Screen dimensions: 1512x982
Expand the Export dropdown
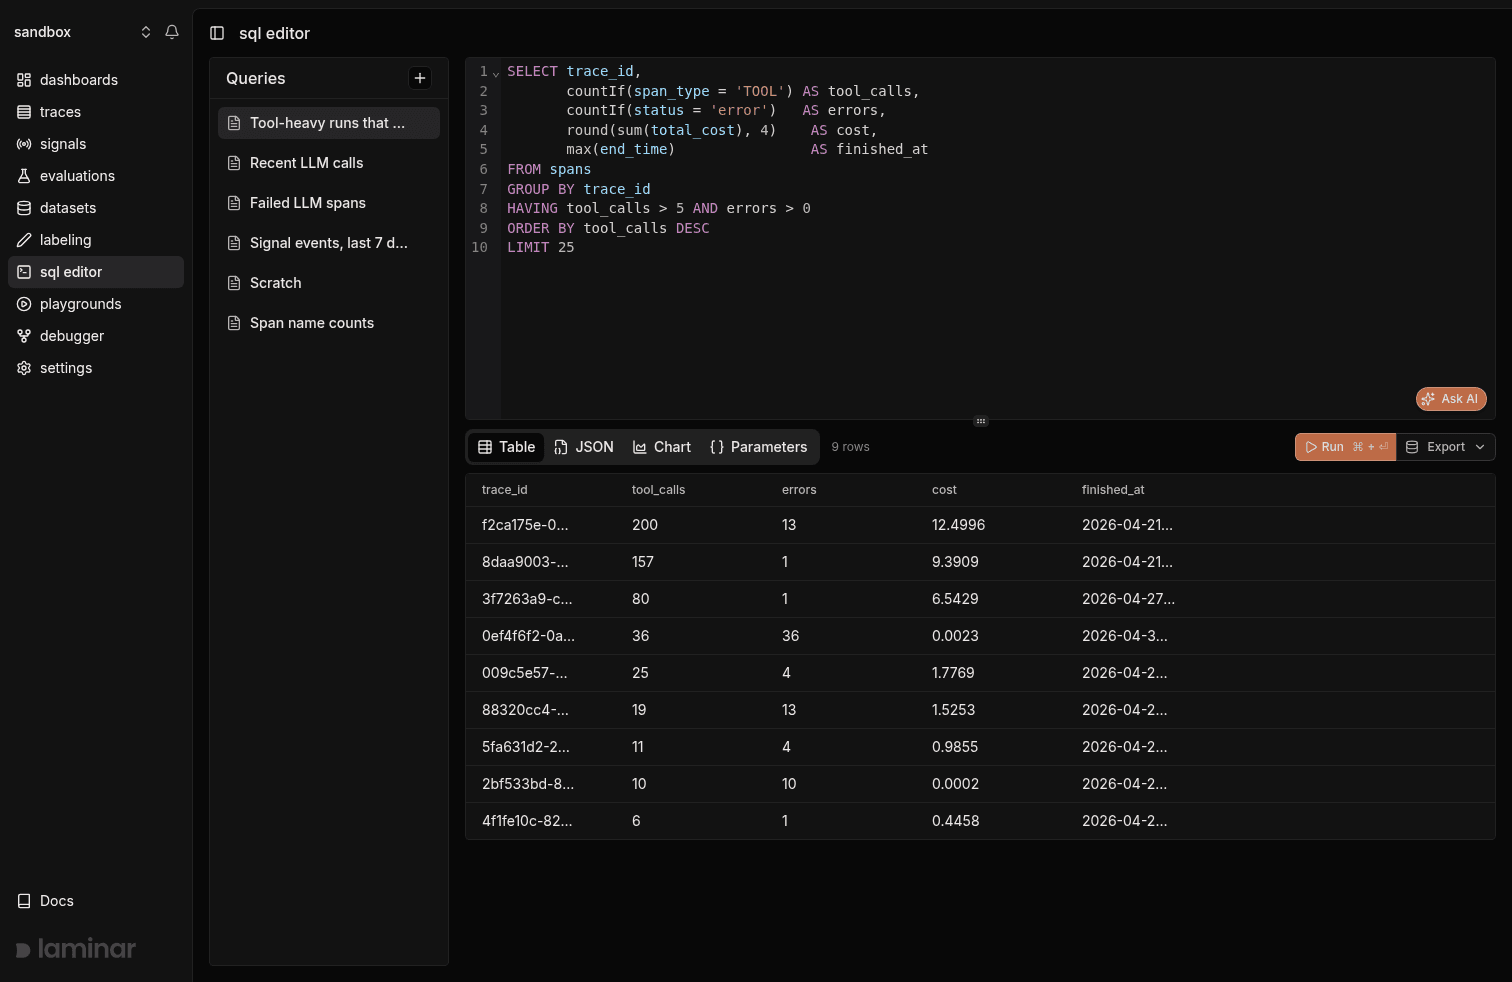click(x=1446, y=447)
